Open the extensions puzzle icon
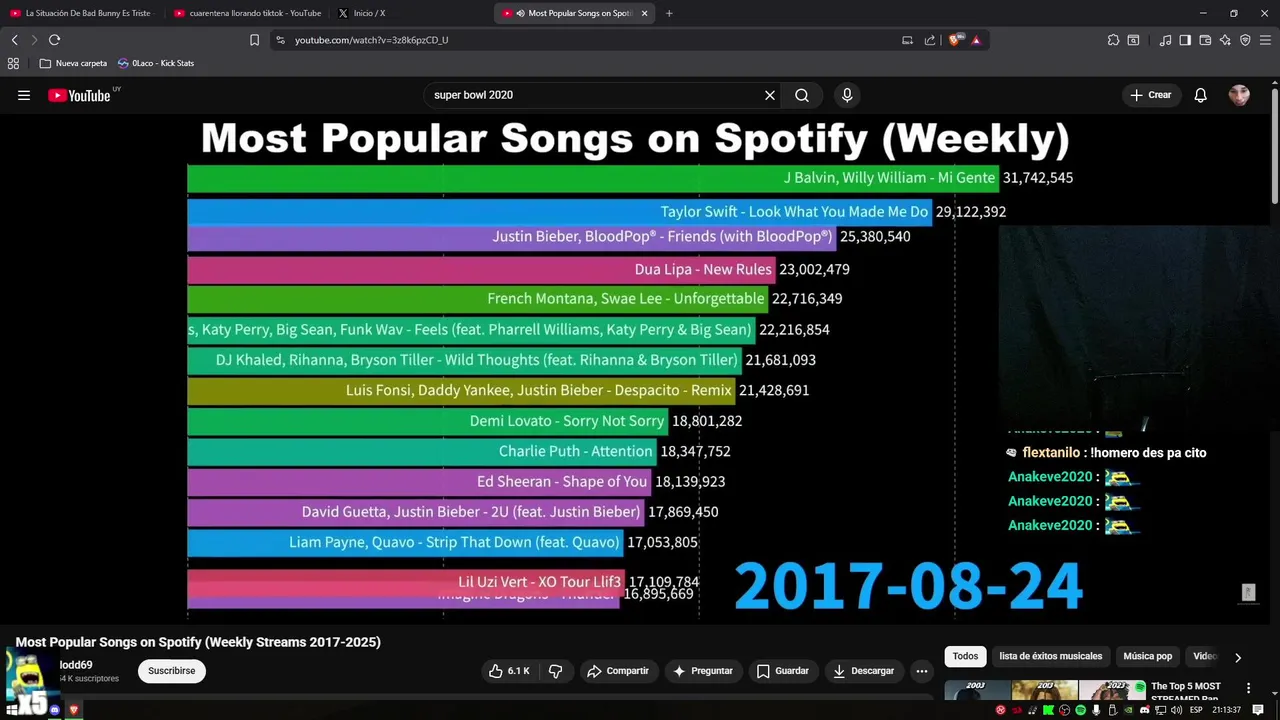Screen dimensions: 1280x720 pos(1113,40)
